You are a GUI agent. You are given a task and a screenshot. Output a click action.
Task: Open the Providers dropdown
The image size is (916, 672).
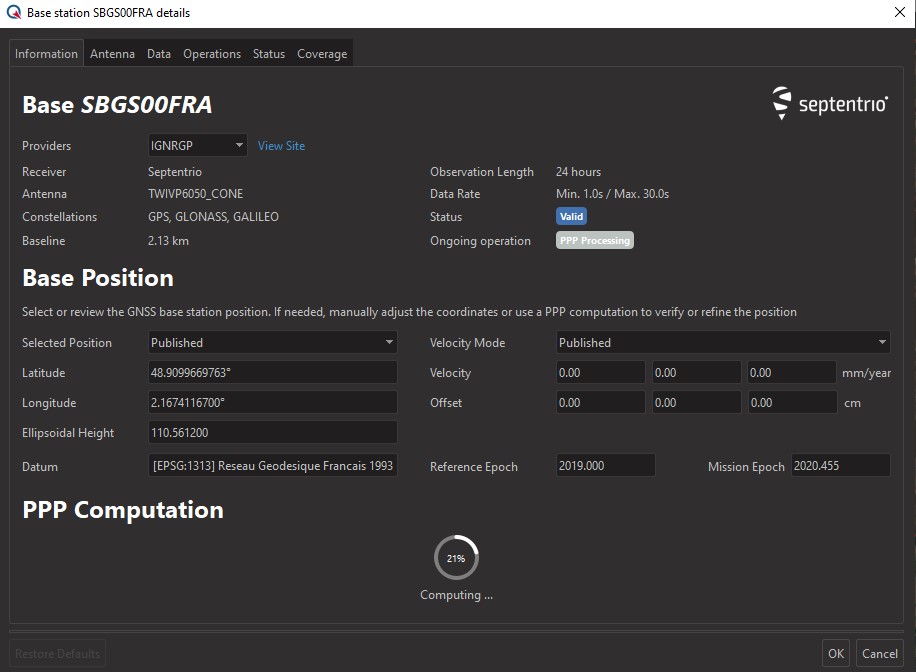coord(197,146)
